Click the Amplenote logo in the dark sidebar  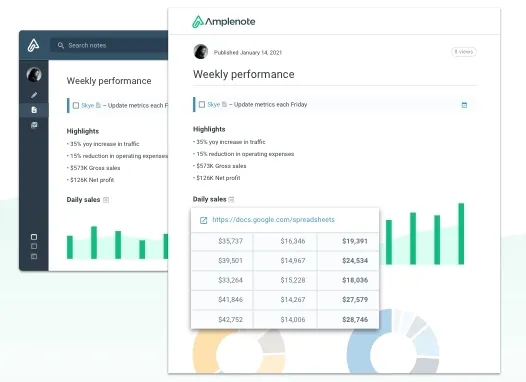click(x=33, y=45)
